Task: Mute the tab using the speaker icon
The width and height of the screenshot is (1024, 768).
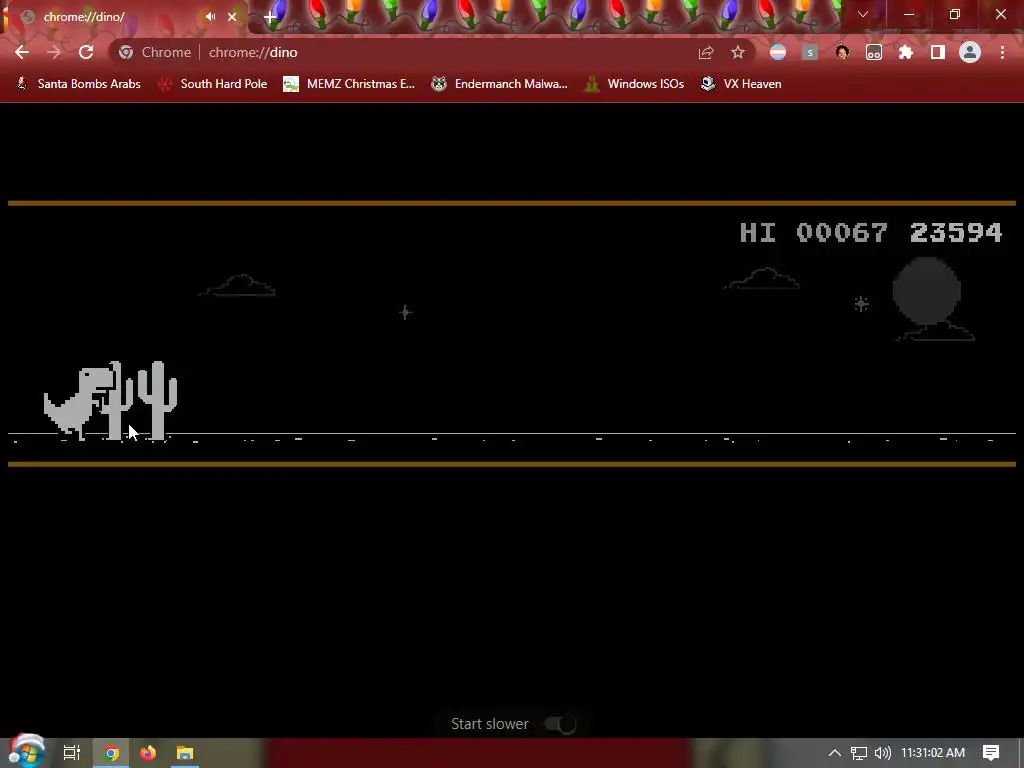Action: (210, 16)
